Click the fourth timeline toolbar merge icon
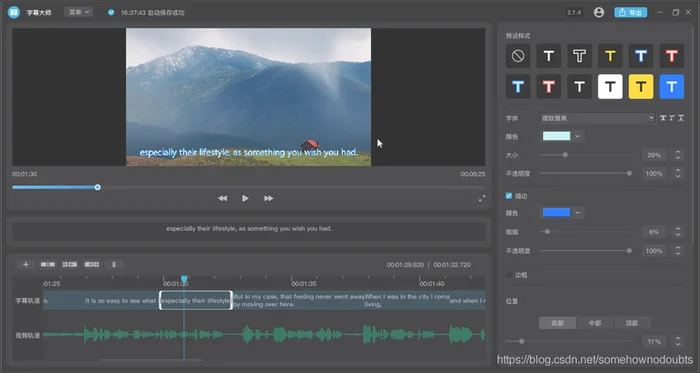The height and width of the screenshot is (373, 700). (x=92, y=265)
